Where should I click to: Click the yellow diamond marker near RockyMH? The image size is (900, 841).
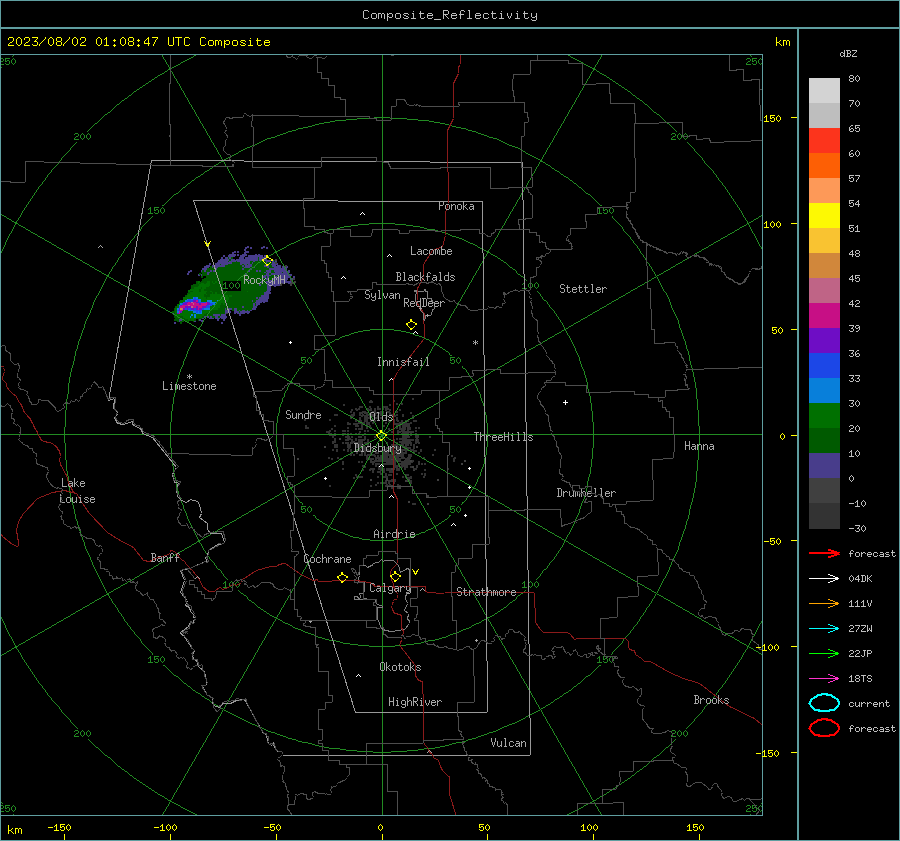click(x=267, y=261)
